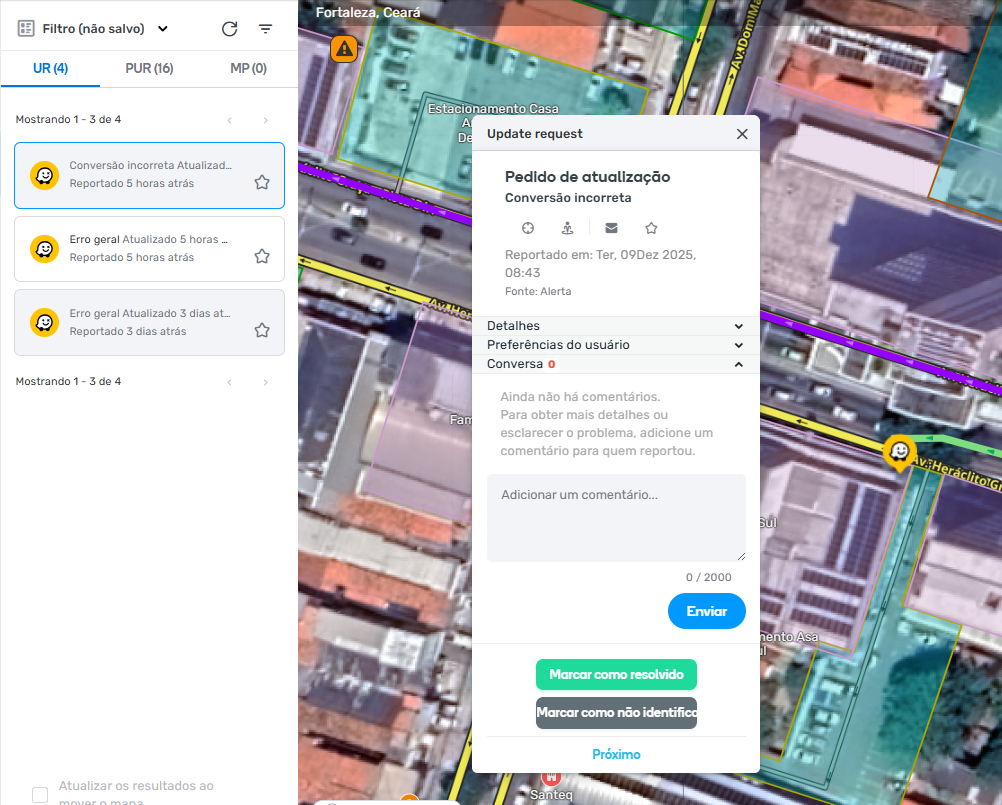The height and width of the screenshot is (805, 1002).
Task: Open the 'Filtro (não salvo)' dropdown
Action: coord(93,29)
